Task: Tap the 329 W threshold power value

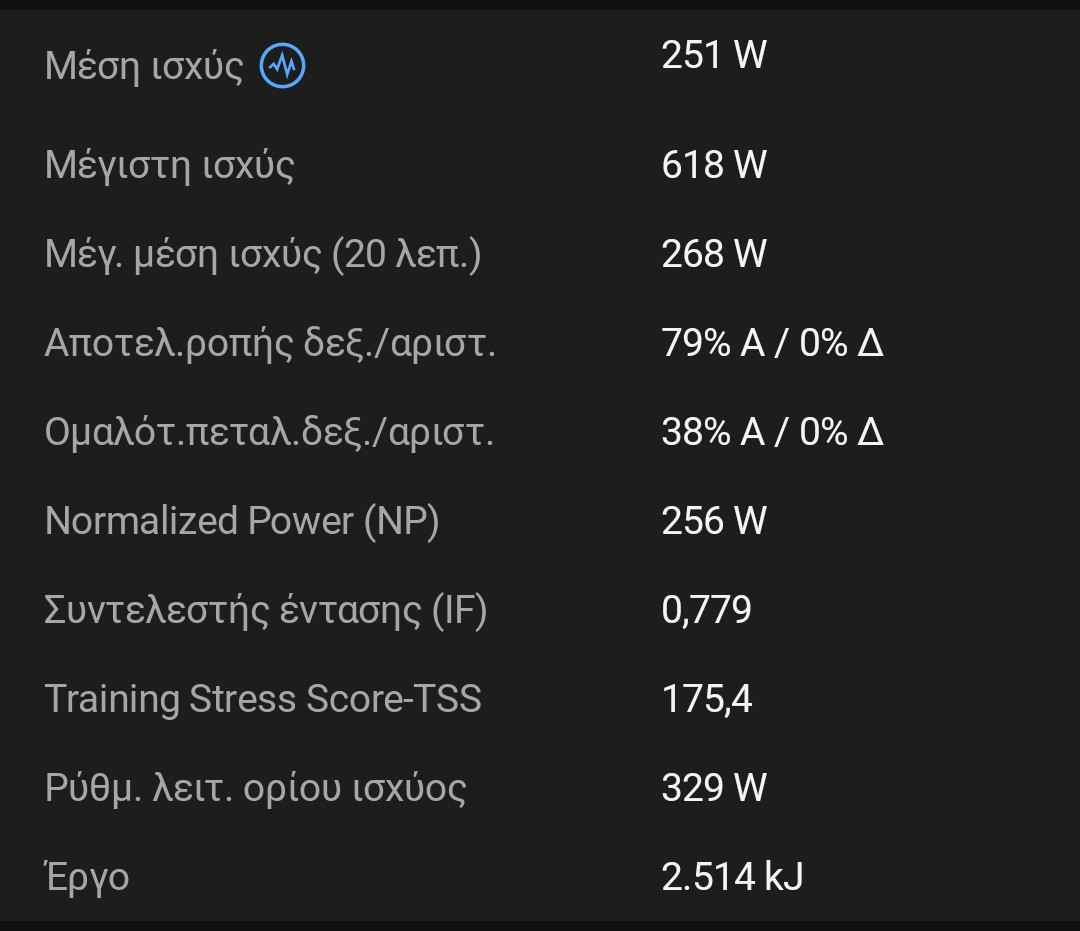Action: (714, 788)
